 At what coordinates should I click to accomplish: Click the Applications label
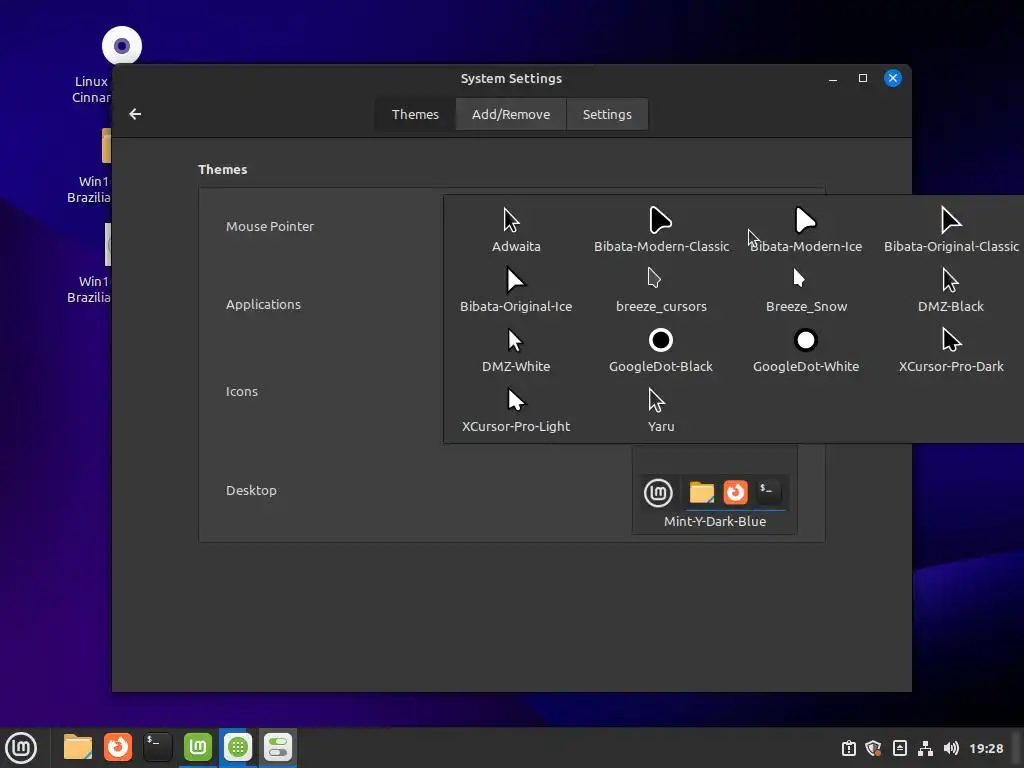pos(263,304)
